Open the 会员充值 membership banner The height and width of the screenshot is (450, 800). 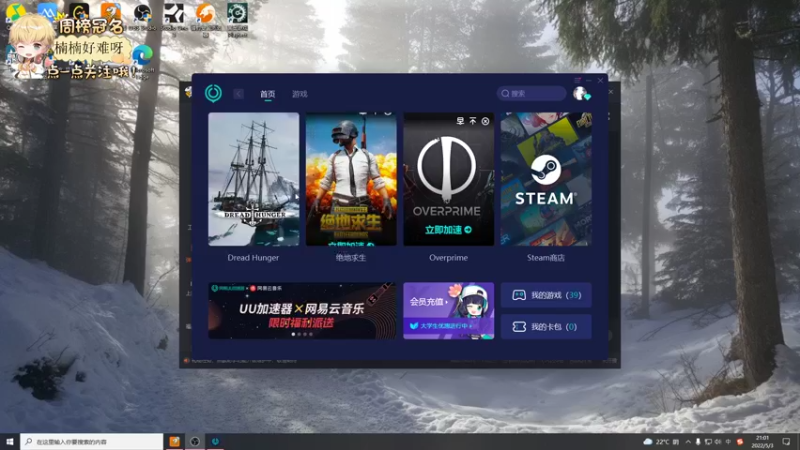(448, 311)
